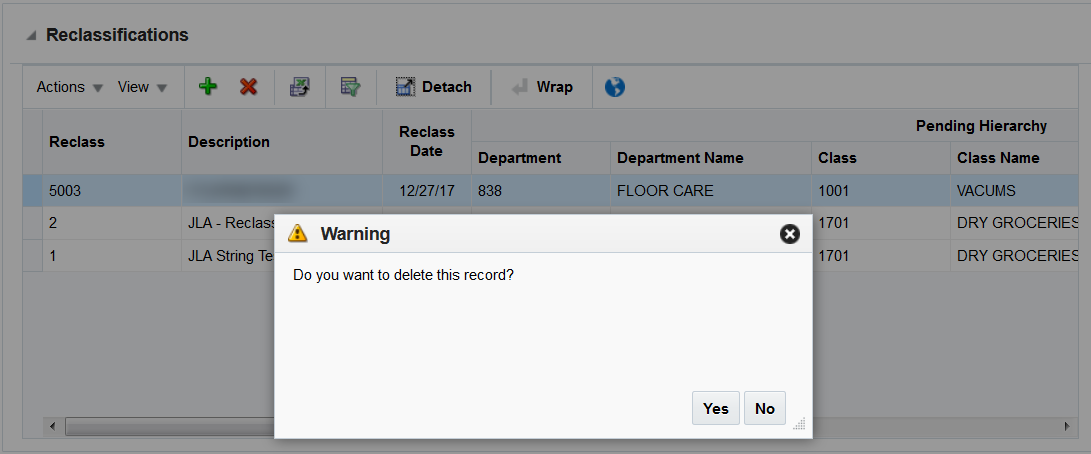Click the 12/27/17 date cell
This screenshot has height=454, width=1091.
427,190
